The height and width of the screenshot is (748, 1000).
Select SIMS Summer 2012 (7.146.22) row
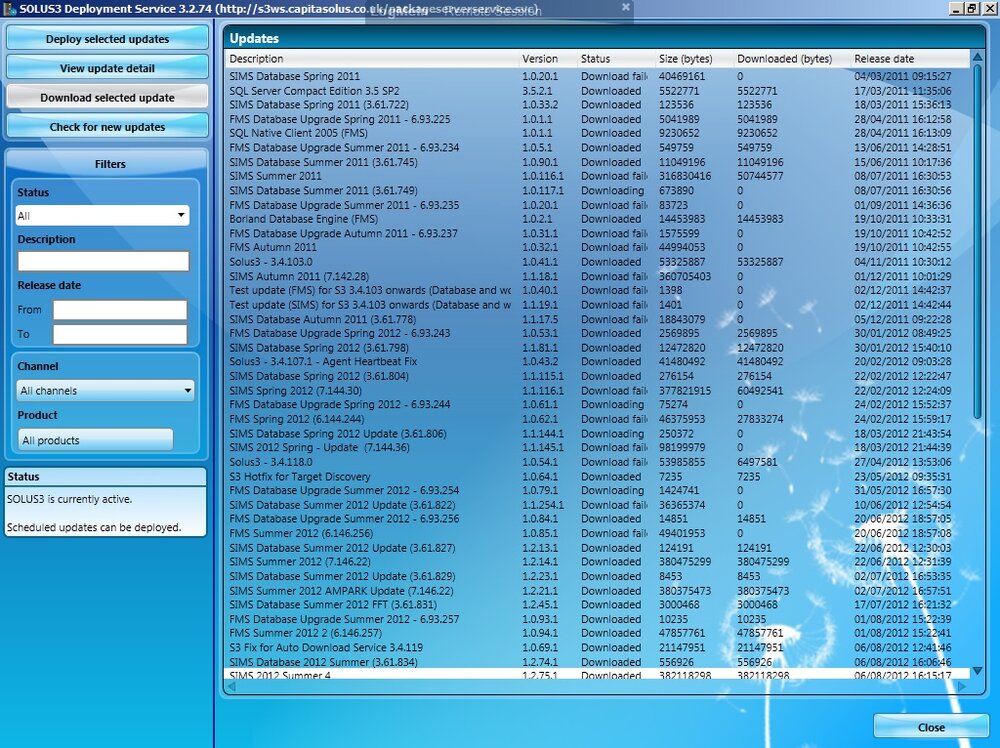point(597,562)
